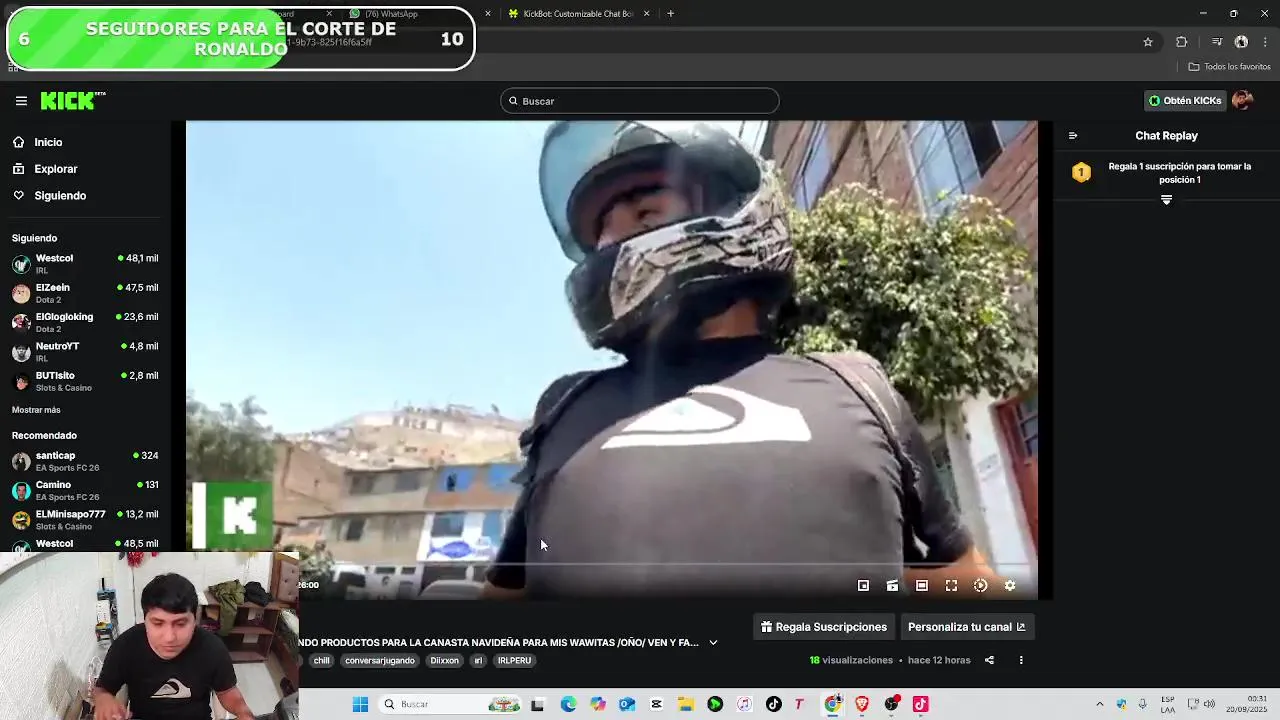Expand the stream title chevron
This screenshot has width=1280, height=720.
[x=713, y=643]
